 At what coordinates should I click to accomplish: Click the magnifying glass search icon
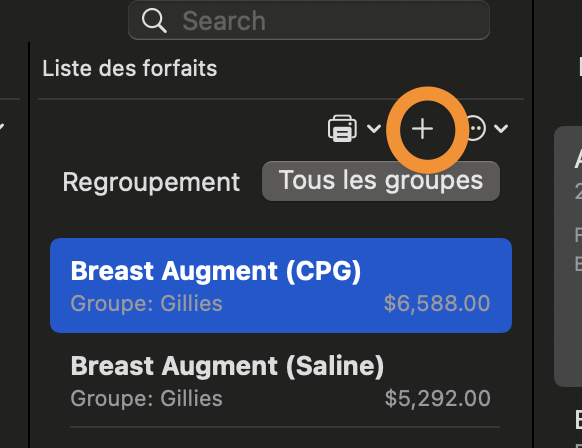click(154, 21)
